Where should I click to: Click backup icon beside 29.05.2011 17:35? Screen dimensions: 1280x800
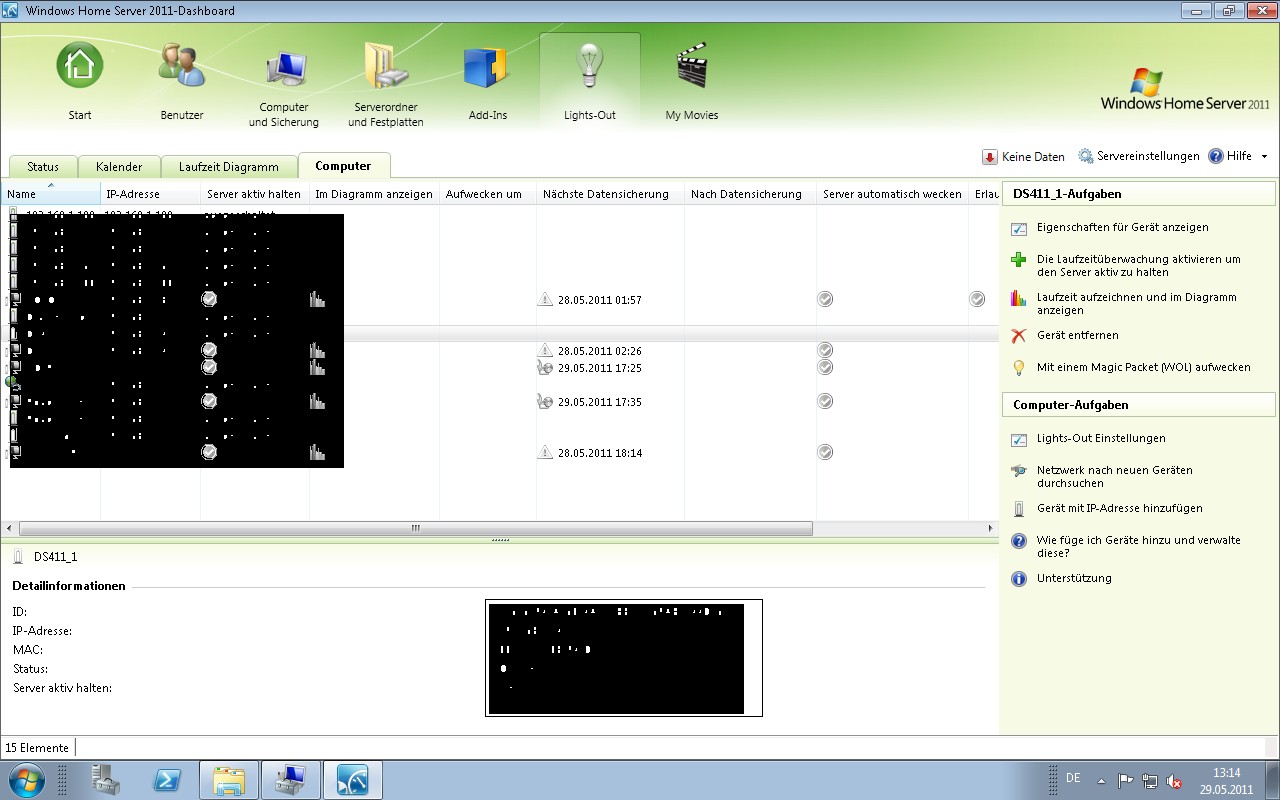[545, 402]
